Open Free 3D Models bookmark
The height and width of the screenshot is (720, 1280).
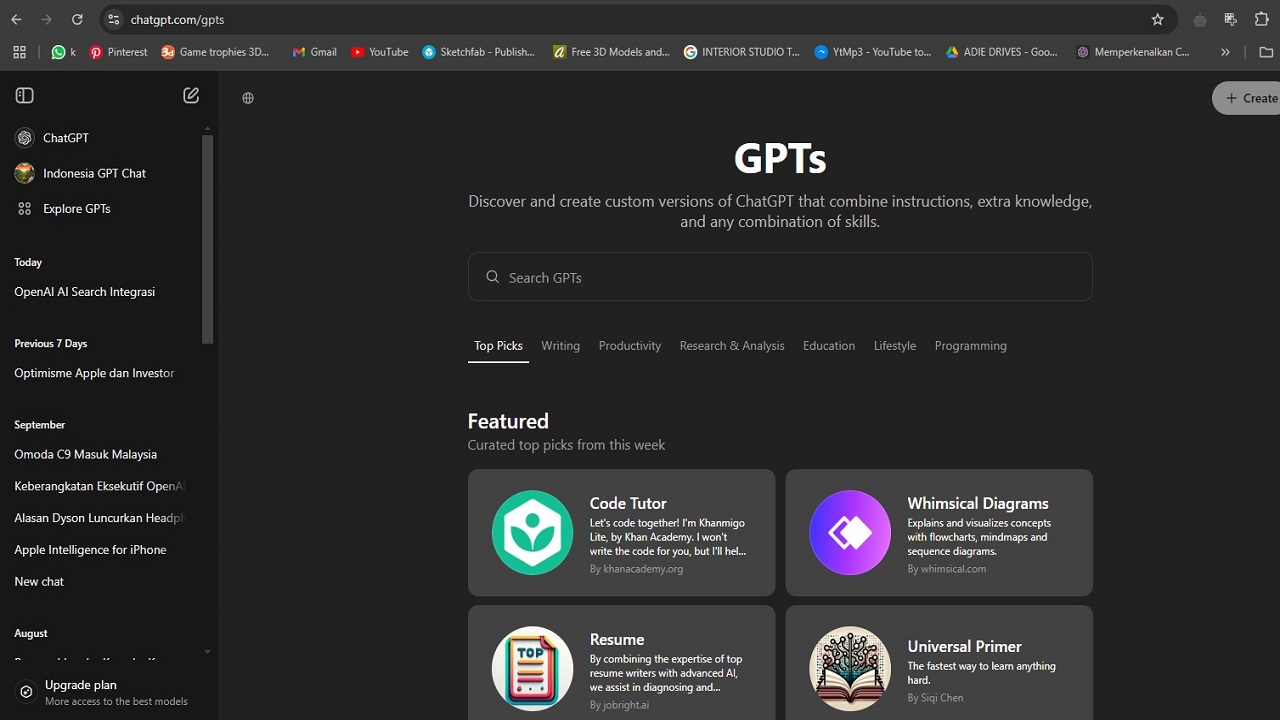(611, 52)
